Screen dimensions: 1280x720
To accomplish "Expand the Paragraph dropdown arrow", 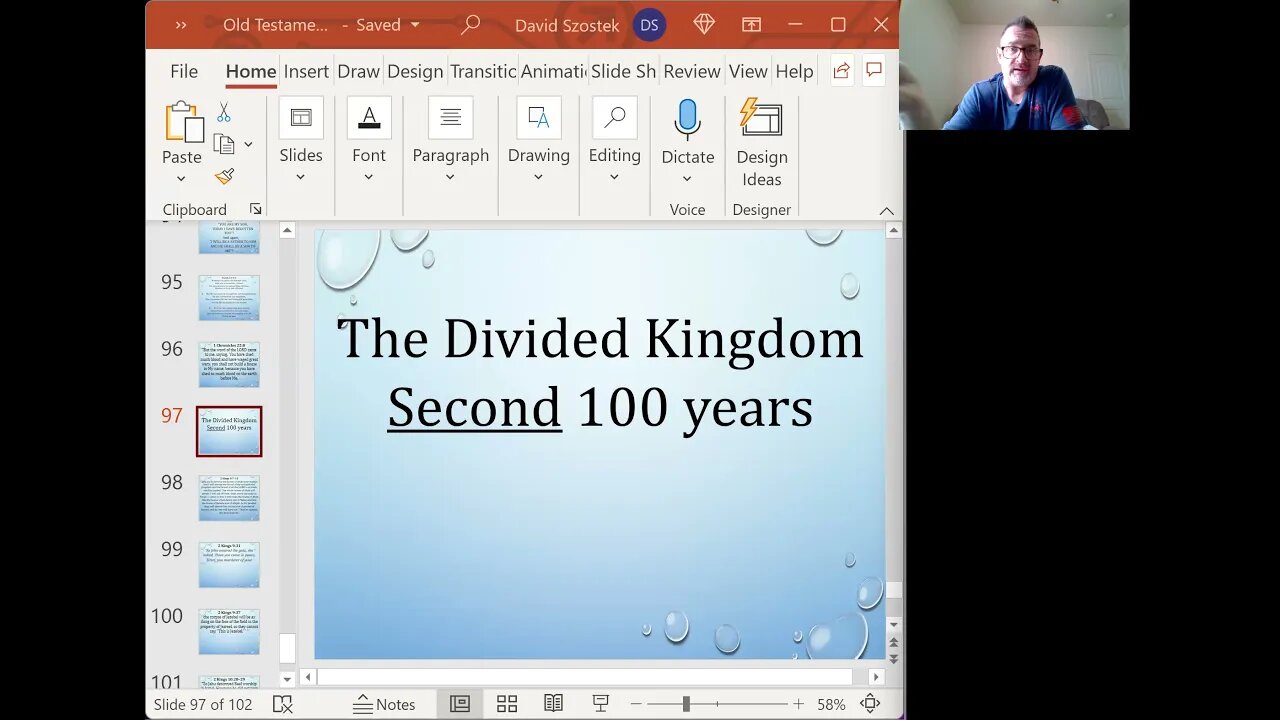I will pos(450,178).
